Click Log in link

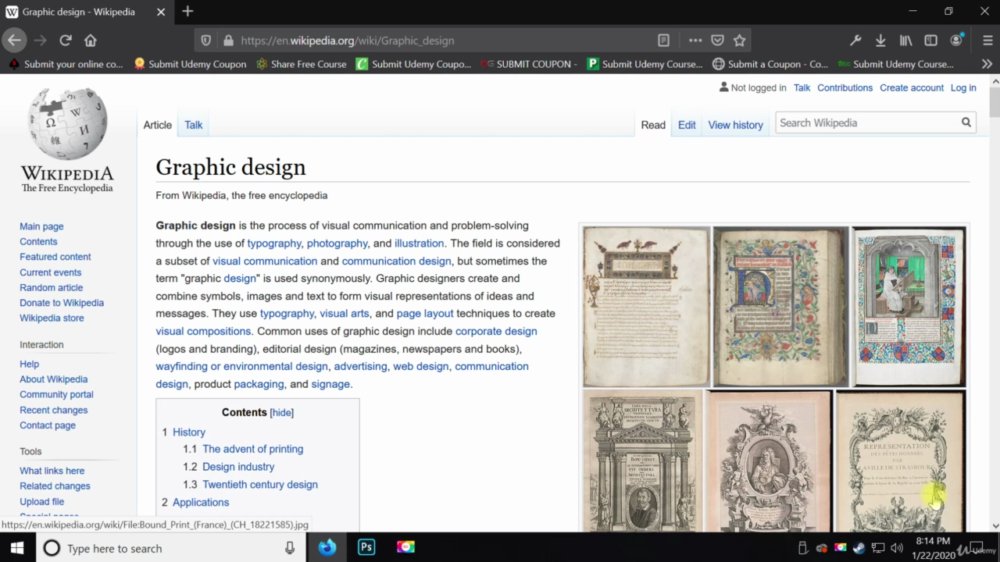pos(963,87)
